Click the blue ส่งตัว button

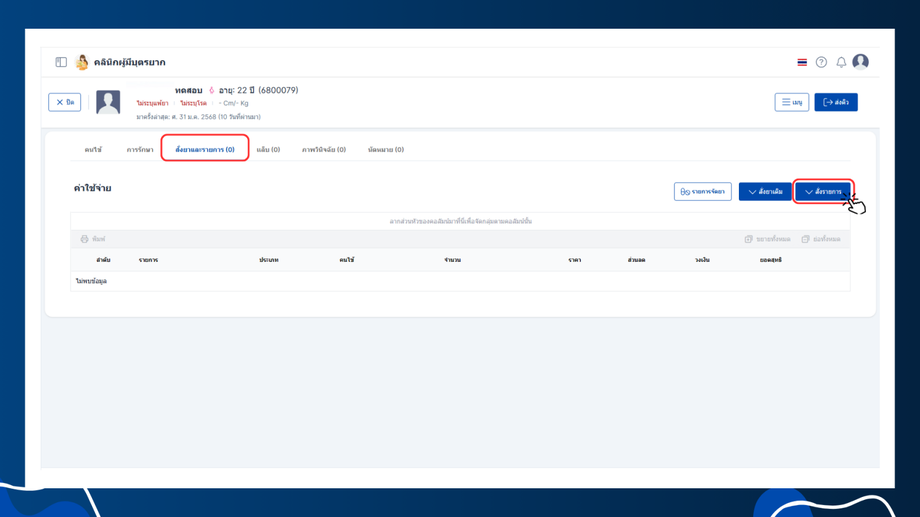point(836,102)
